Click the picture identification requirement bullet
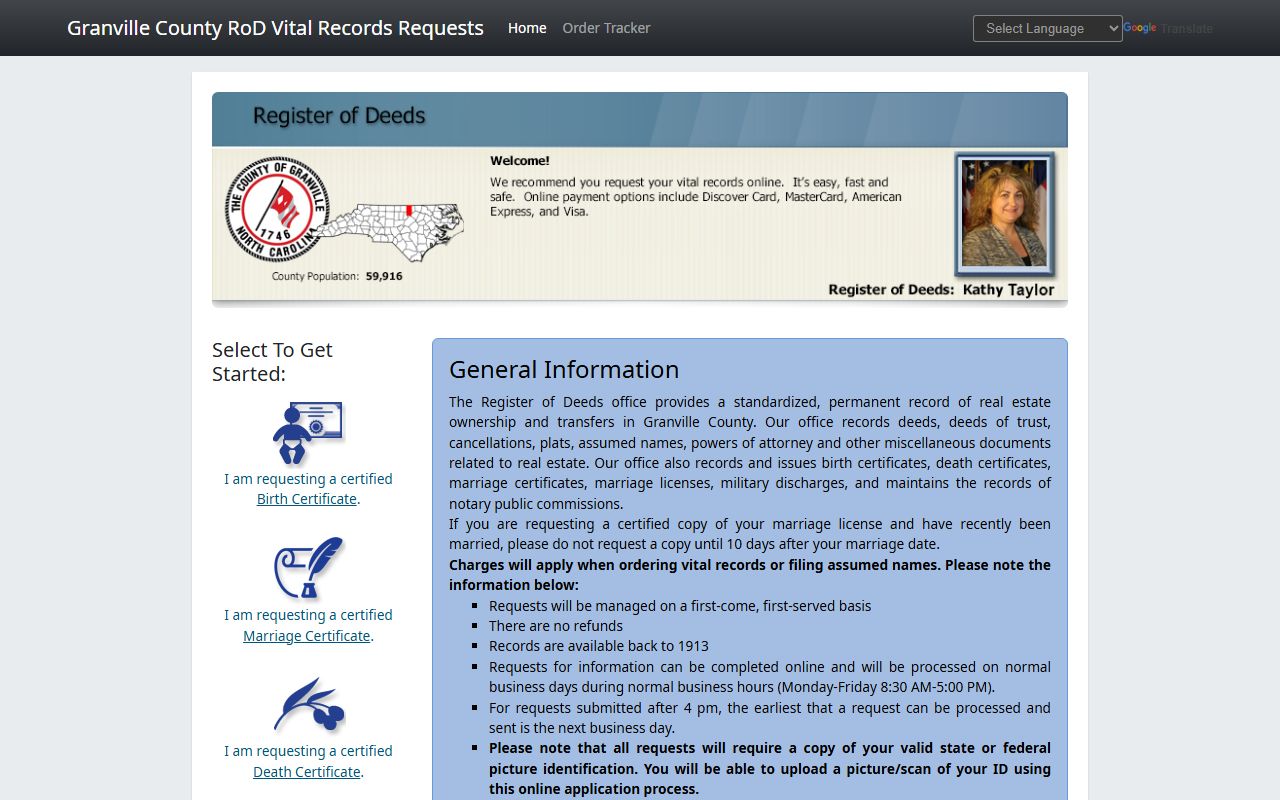 pyautogui.click(x=770, y=769)
